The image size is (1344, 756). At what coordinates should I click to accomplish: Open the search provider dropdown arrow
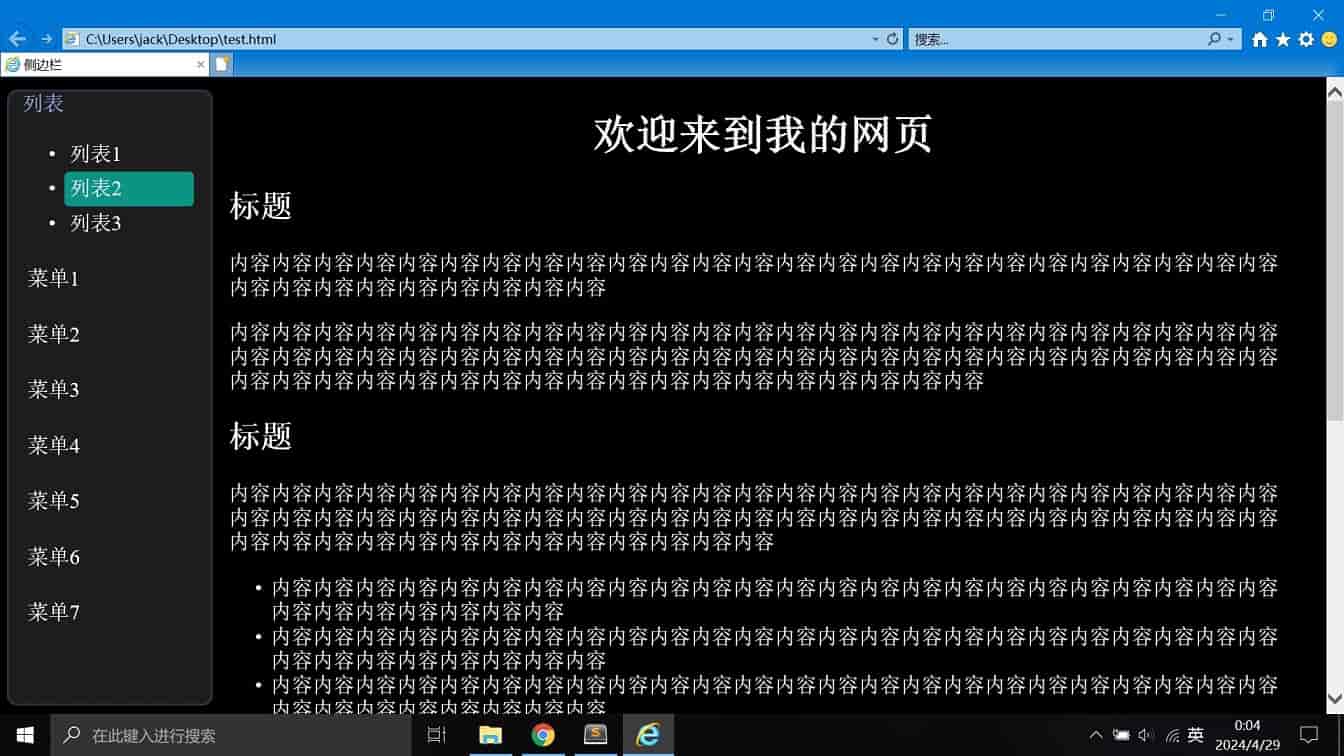[1230, 39]
